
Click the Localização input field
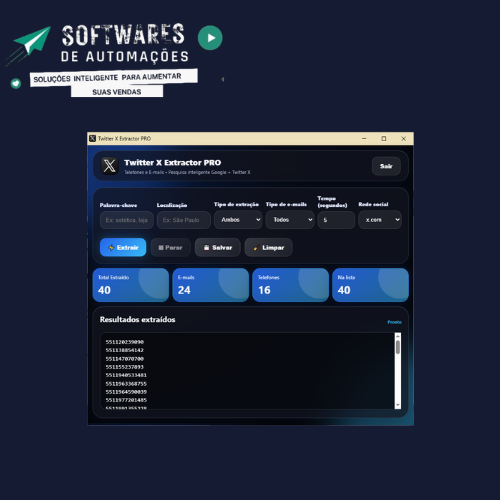[184, 220]
